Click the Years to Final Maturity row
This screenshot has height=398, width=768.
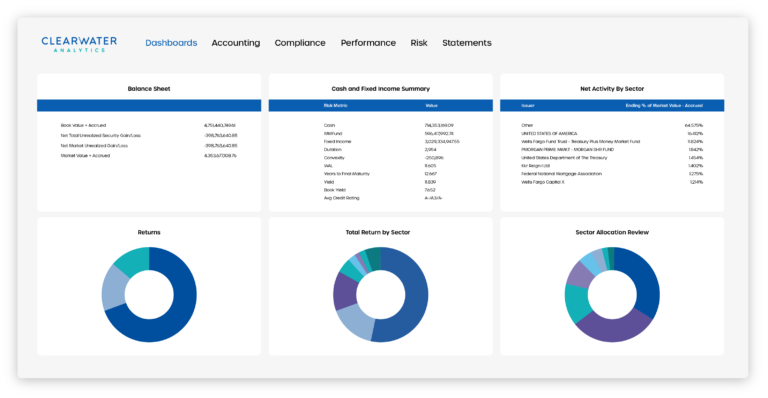coord(380,174)
